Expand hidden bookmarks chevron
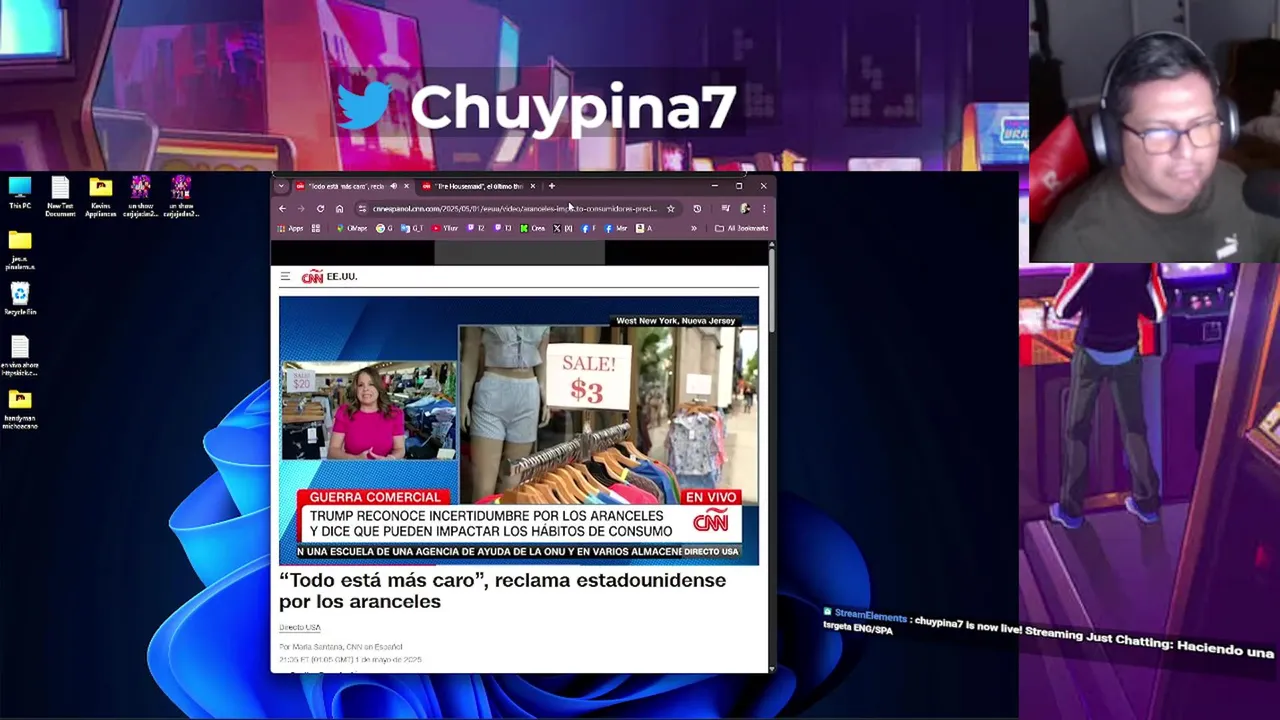Screen dimensions: 1280x720 (x=693, y=228)
